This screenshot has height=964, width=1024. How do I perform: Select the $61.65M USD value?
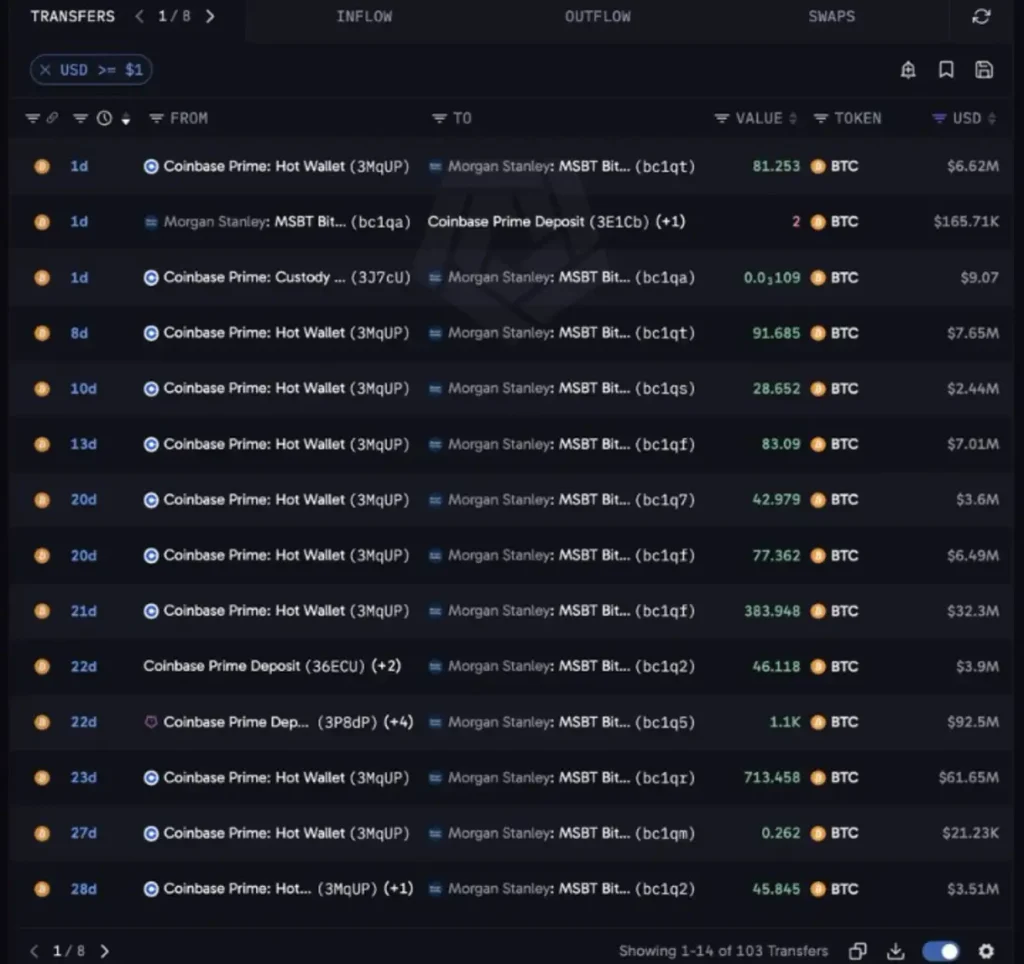click(x=968, y=777)
